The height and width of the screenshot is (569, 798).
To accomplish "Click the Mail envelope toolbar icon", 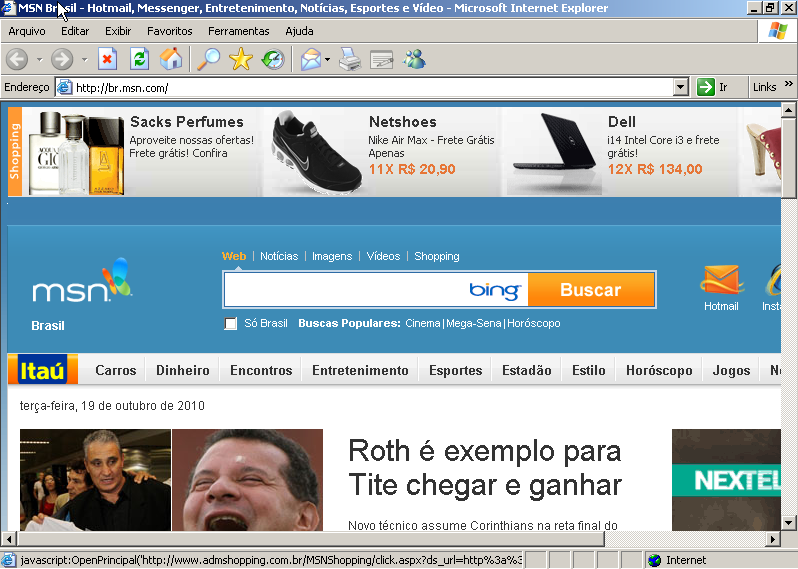I will pyautogui.click(x=311, y=60).
